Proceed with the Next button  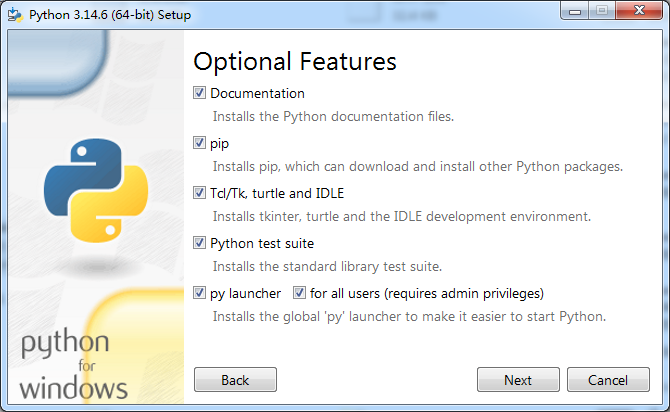point(518,380)
